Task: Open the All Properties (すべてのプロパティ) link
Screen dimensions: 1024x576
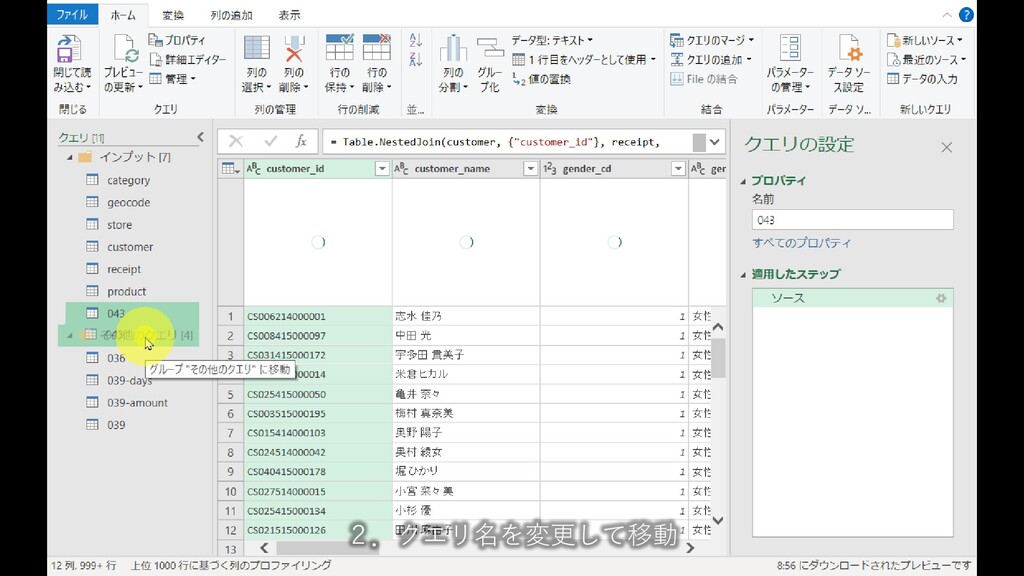Action: pyautogui.click(x=801, y=243)
